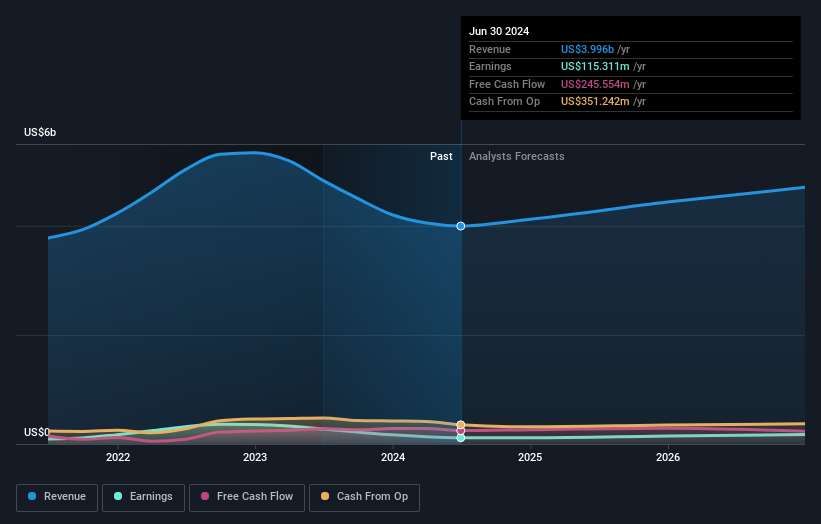Click the US$3.996b revenue value in tooltip
This screenshot has width=821, height=524.
coord(587,49)
